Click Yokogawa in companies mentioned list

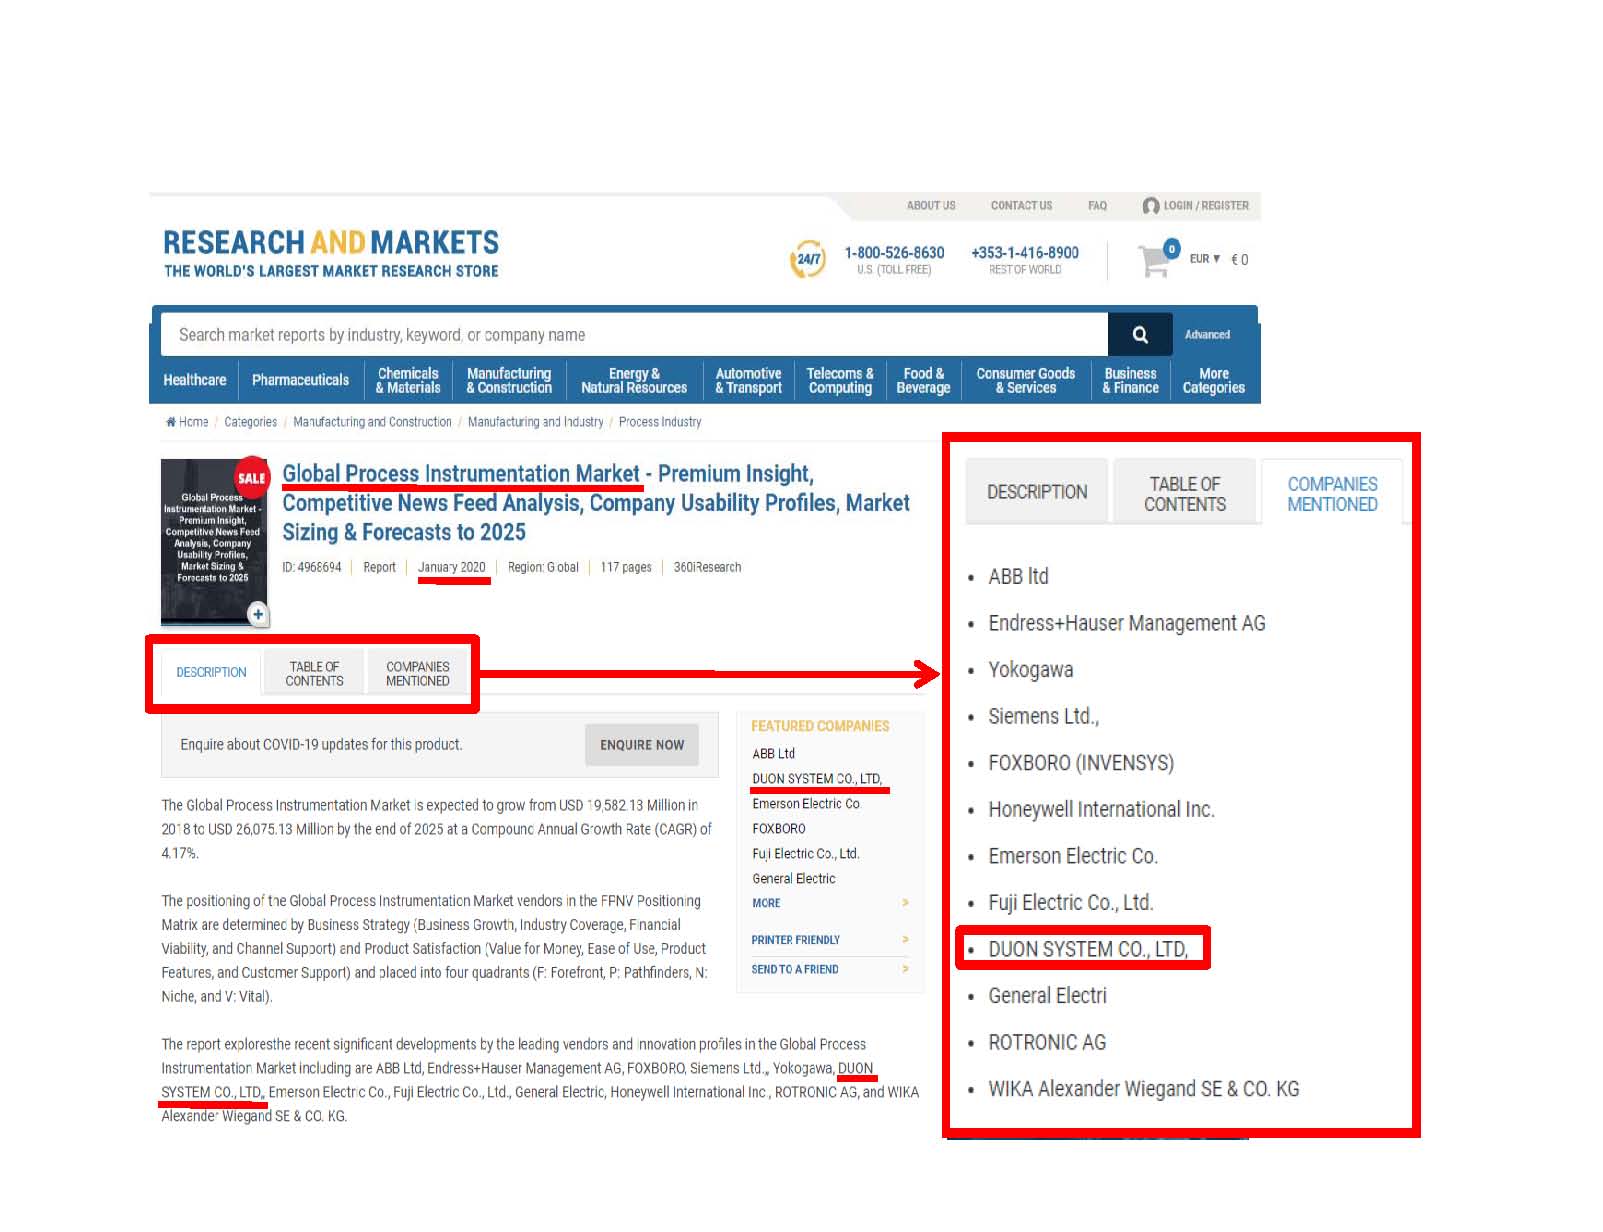pos(1030,670)
